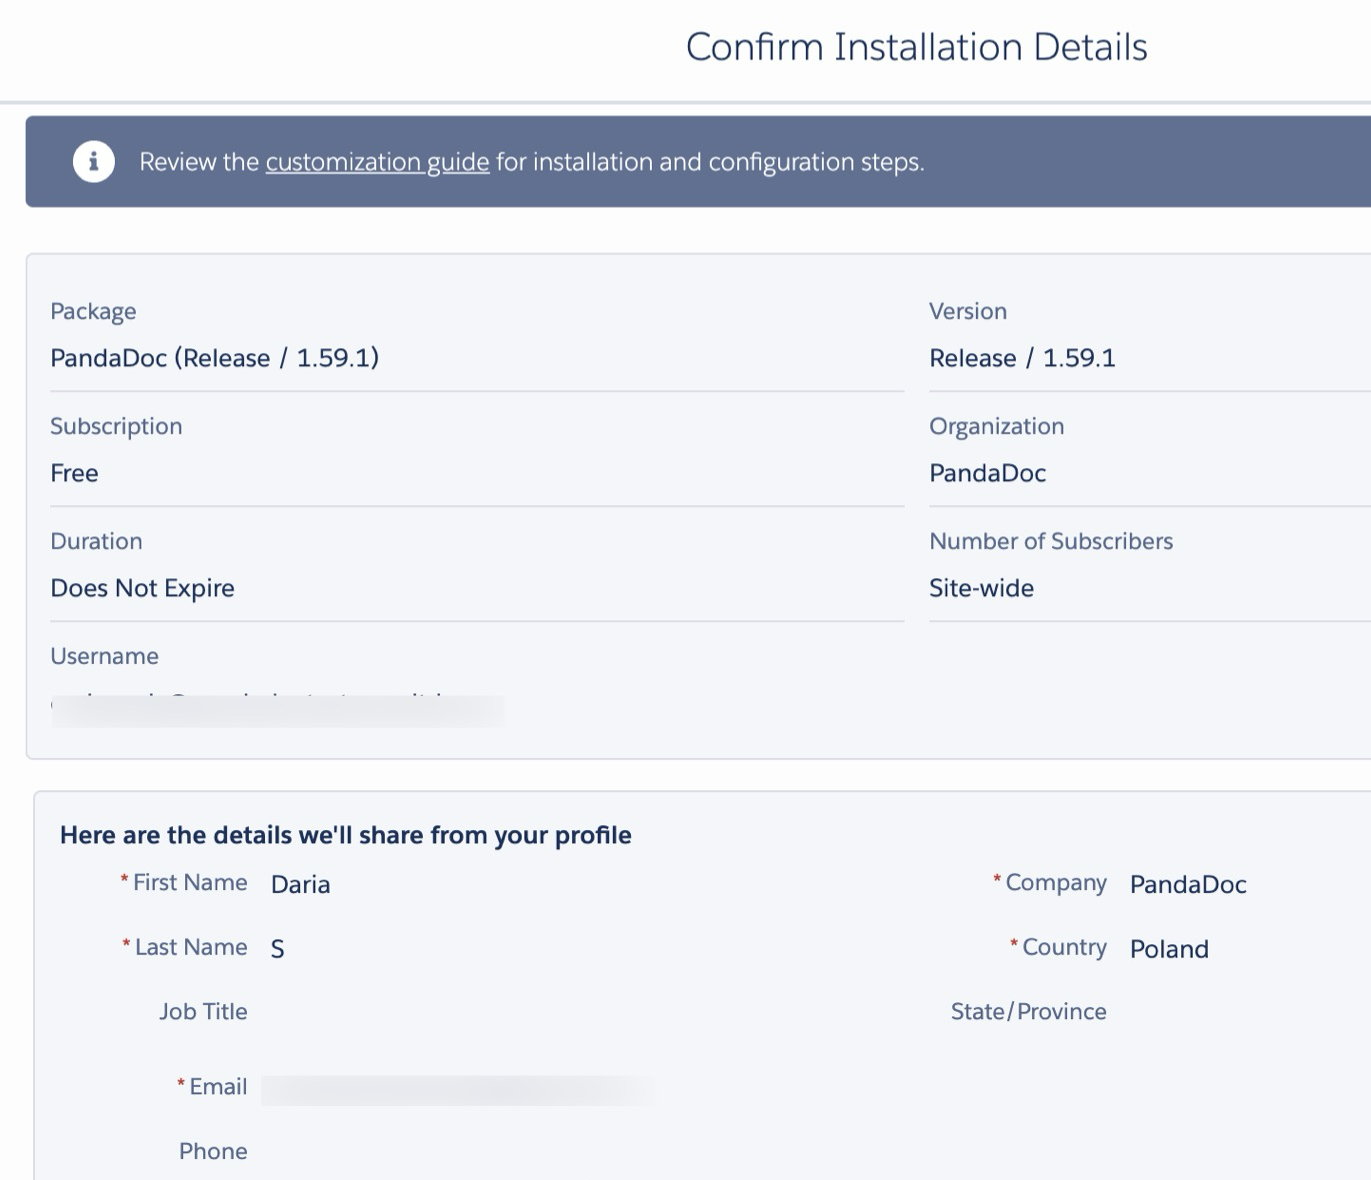This screenshot has width=1371, height=1180.
Task: Select the Release / 1.59.1 version value
Action: pos(1022,358)
